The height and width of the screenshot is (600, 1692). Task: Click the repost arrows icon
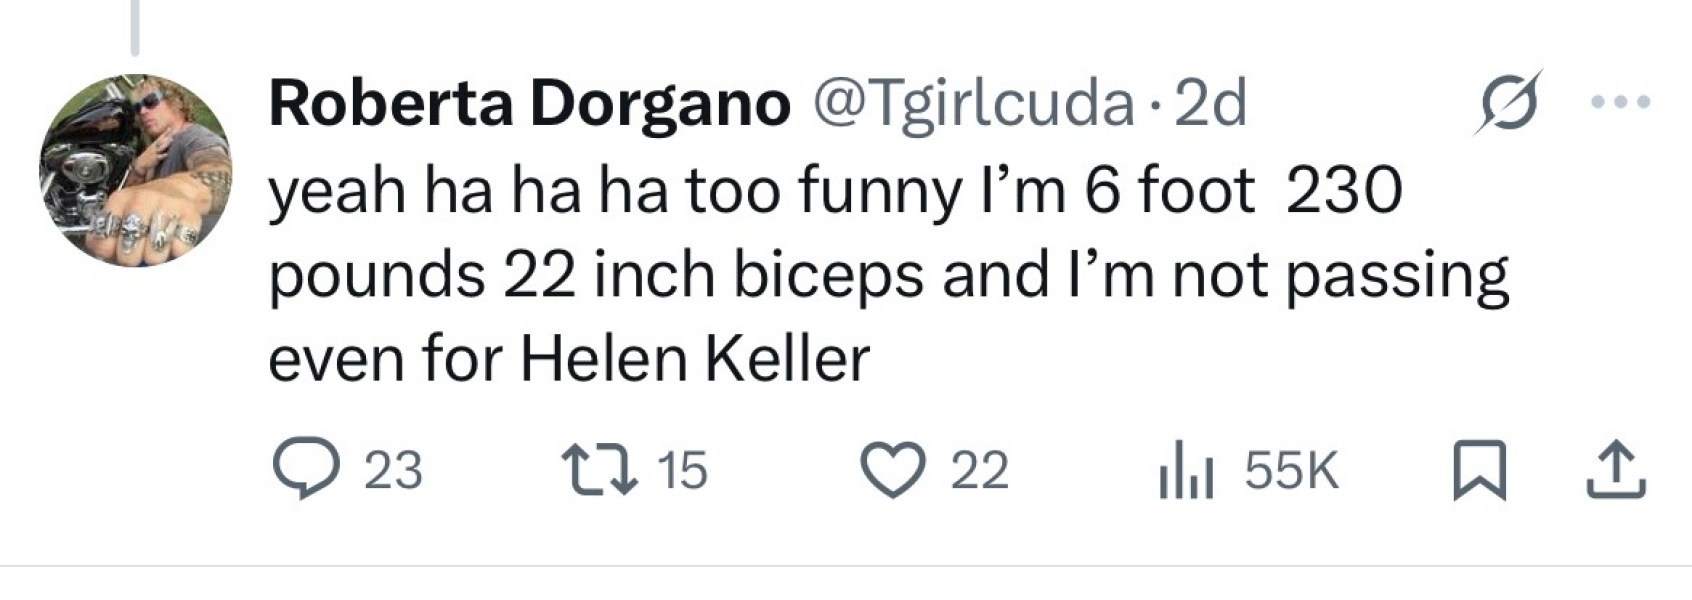[x=598, y=470]
